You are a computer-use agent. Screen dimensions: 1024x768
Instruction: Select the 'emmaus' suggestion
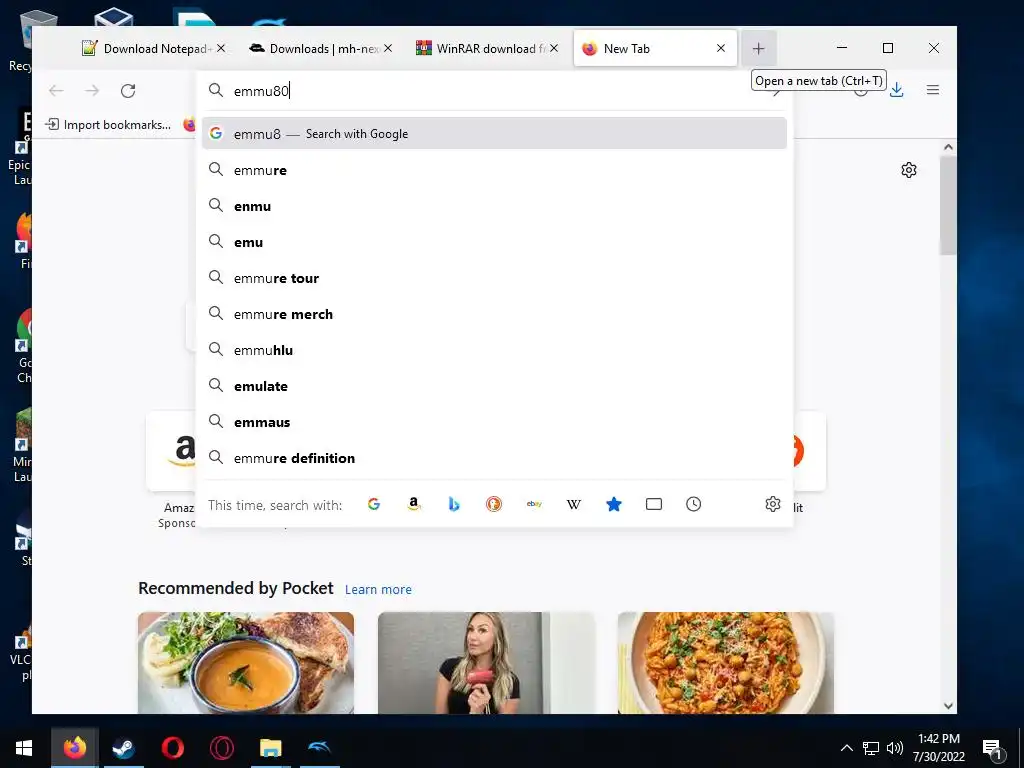(x=494, y=422)
